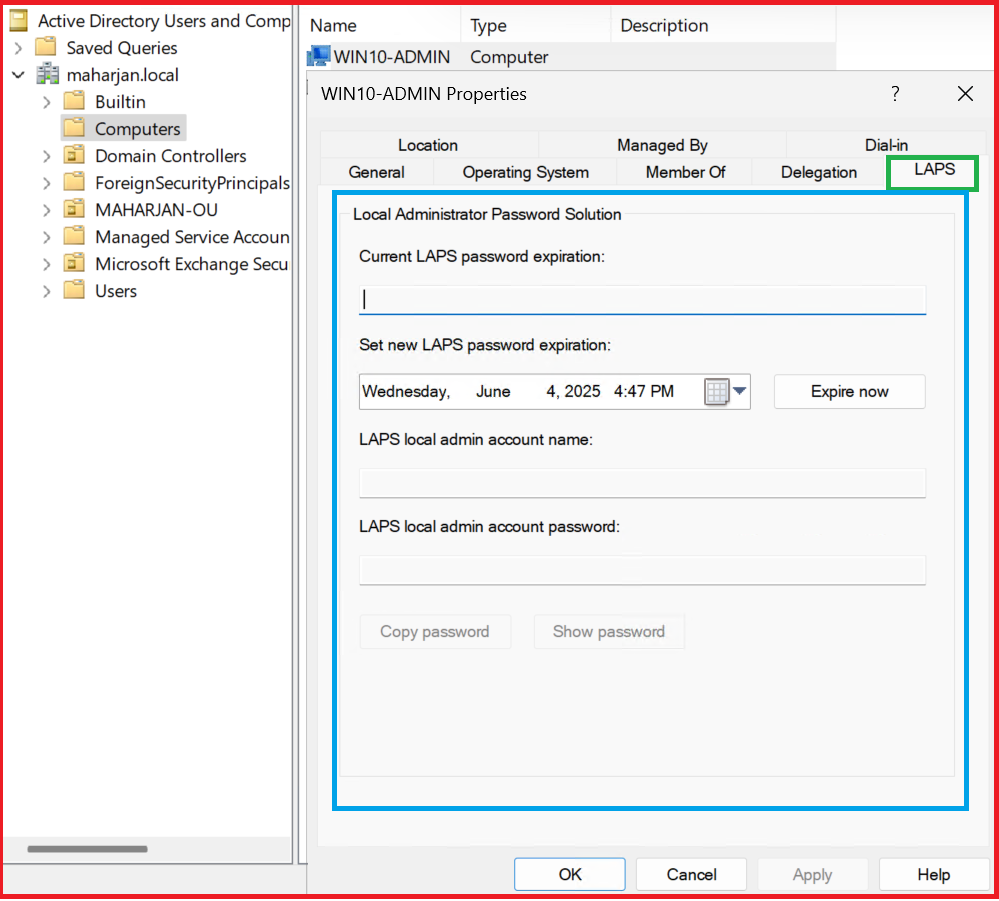Image resolution: width=999 pixels, height=901 pixels.
Task: Expand the Users container chevron
Action: [47, 291]
